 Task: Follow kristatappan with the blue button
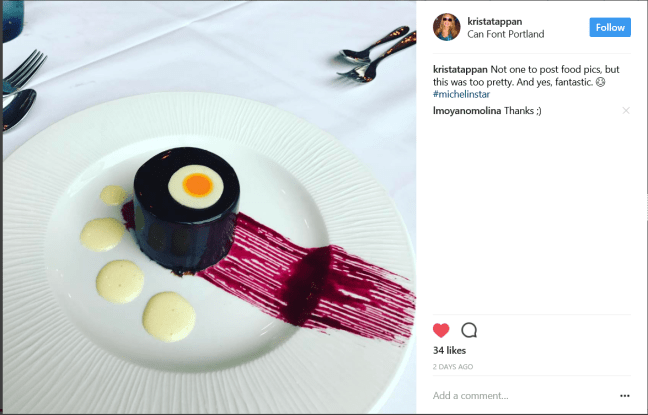tap(610, 27)
